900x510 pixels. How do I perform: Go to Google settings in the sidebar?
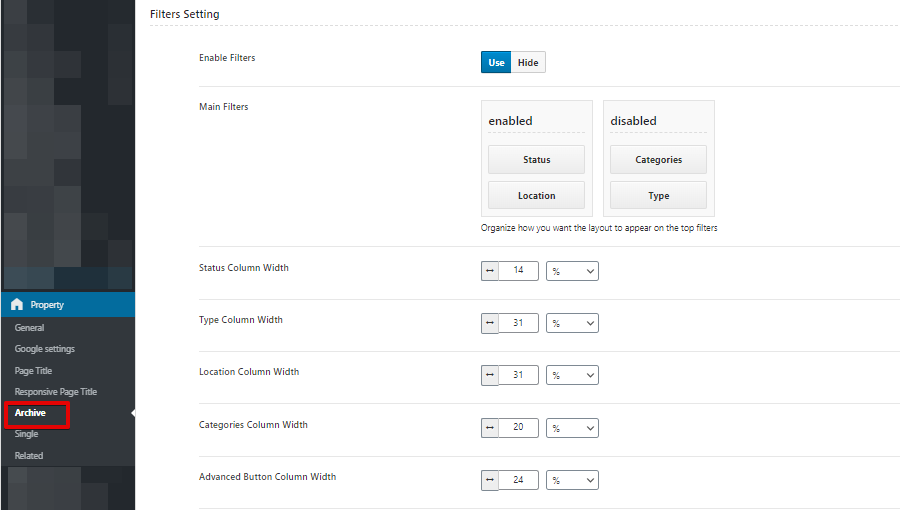tap(45, 349)
